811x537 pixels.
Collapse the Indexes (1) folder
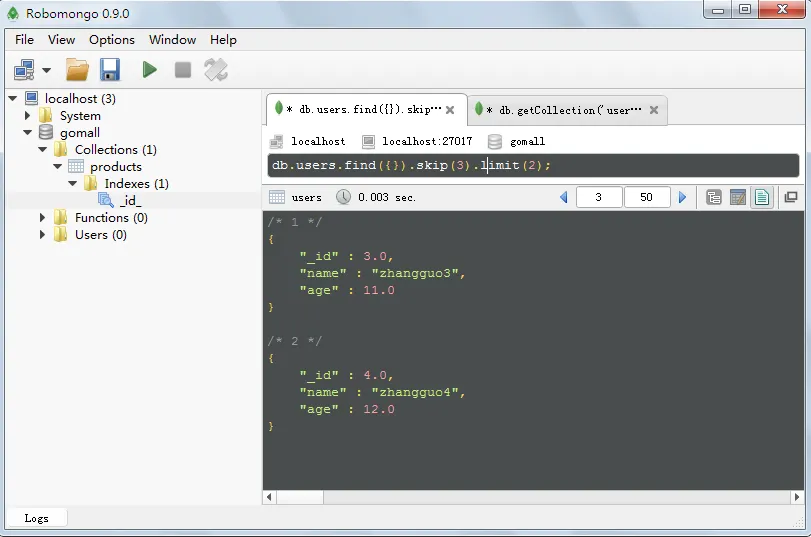pyautogui.click(x=72, y=184)
